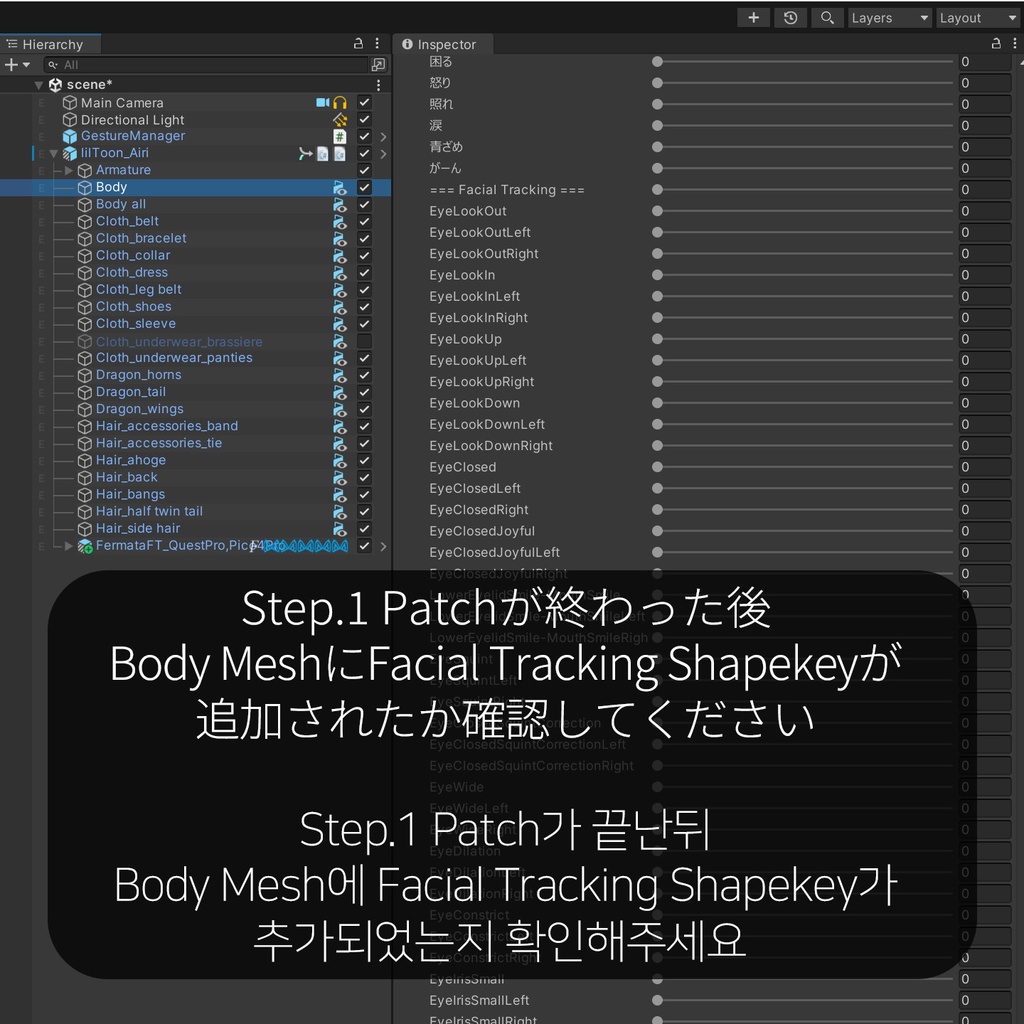The height and width of the screenshot is (1024, 1024).
Task: Click the EyeClosed value input field
Action: 984,467
